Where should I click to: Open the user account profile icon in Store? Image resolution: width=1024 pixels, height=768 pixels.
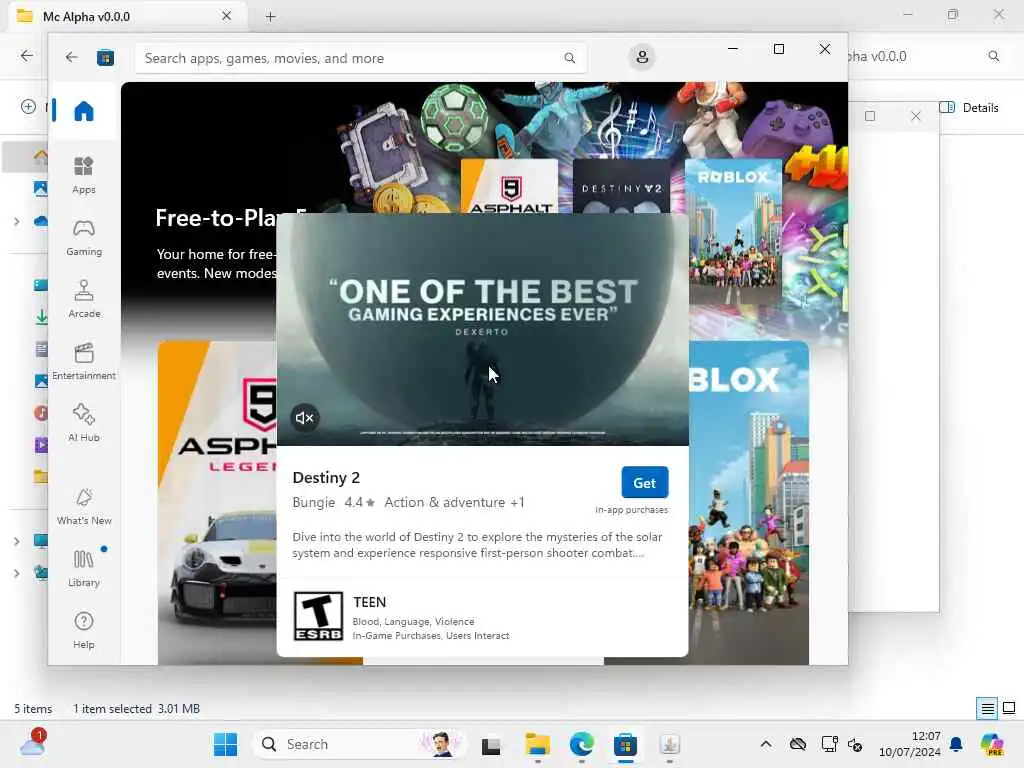pos(642,57)
